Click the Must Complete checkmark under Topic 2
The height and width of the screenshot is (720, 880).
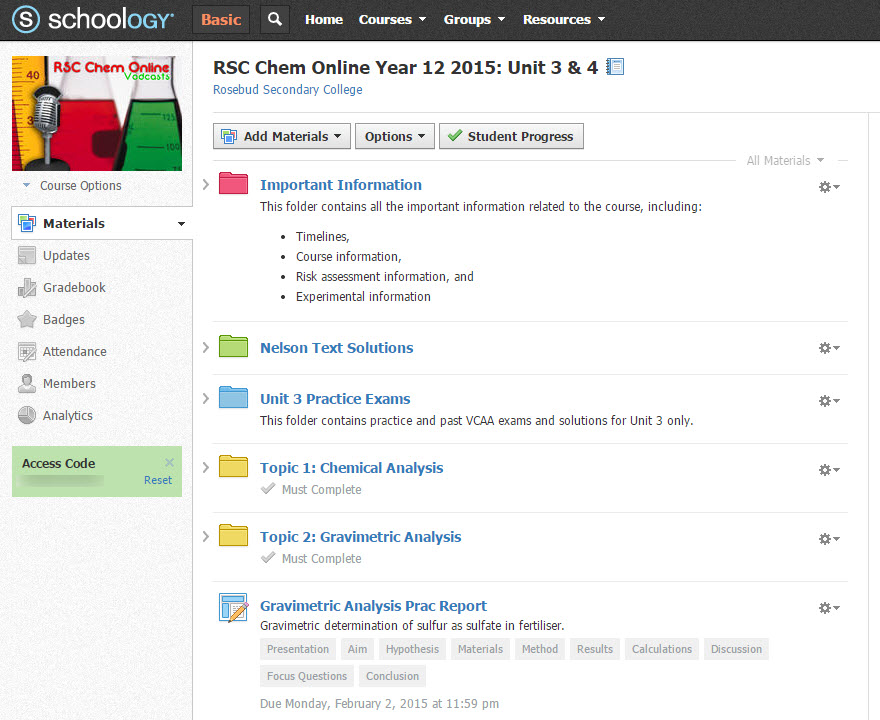point(268,557)
